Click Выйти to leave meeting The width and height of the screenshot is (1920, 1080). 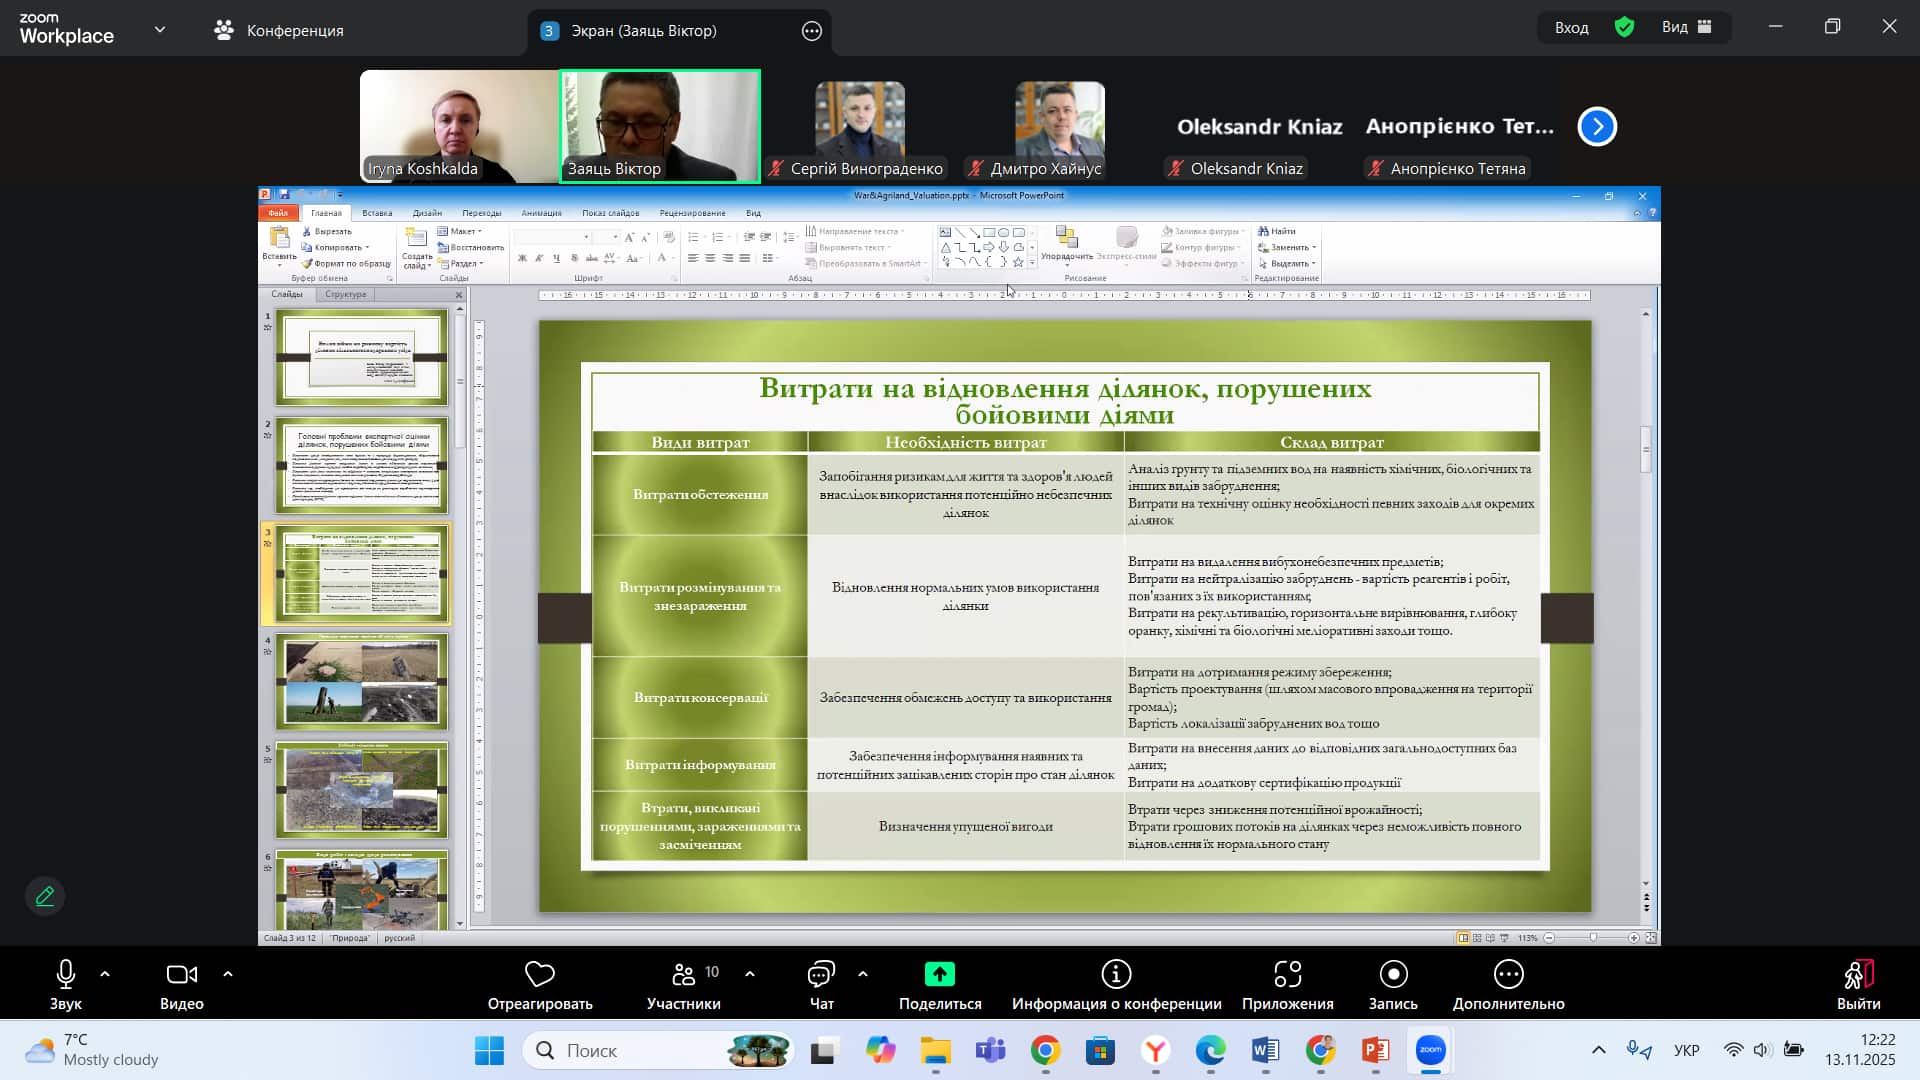1858,985
